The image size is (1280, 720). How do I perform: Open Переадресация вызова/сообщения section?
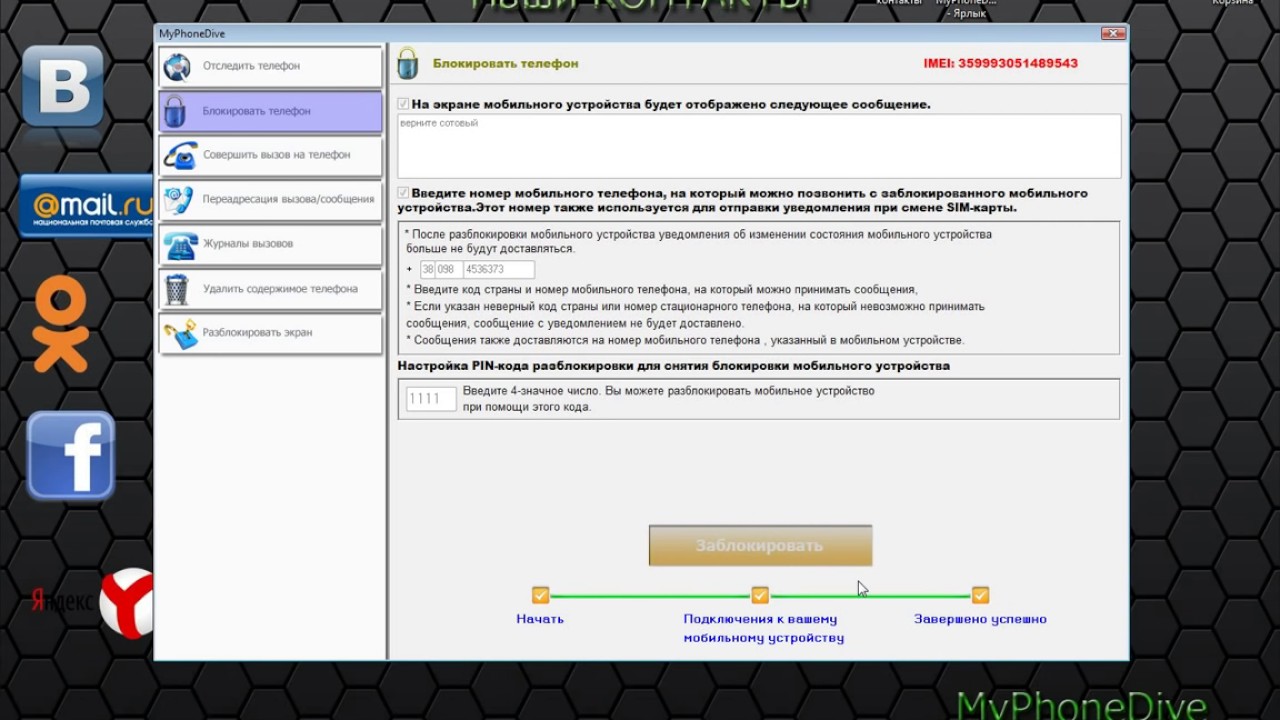[x=270, y=199]
